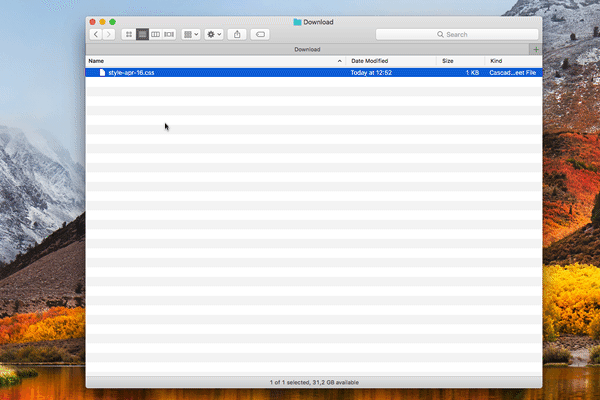Switch to cover flow view

click(x=169, y=34)
